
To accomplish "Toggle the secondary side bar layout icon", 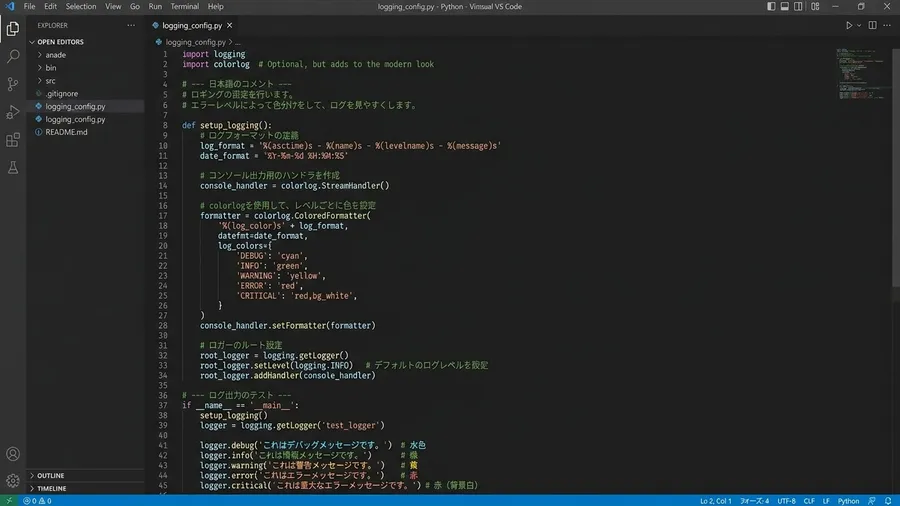I will 798,6.
